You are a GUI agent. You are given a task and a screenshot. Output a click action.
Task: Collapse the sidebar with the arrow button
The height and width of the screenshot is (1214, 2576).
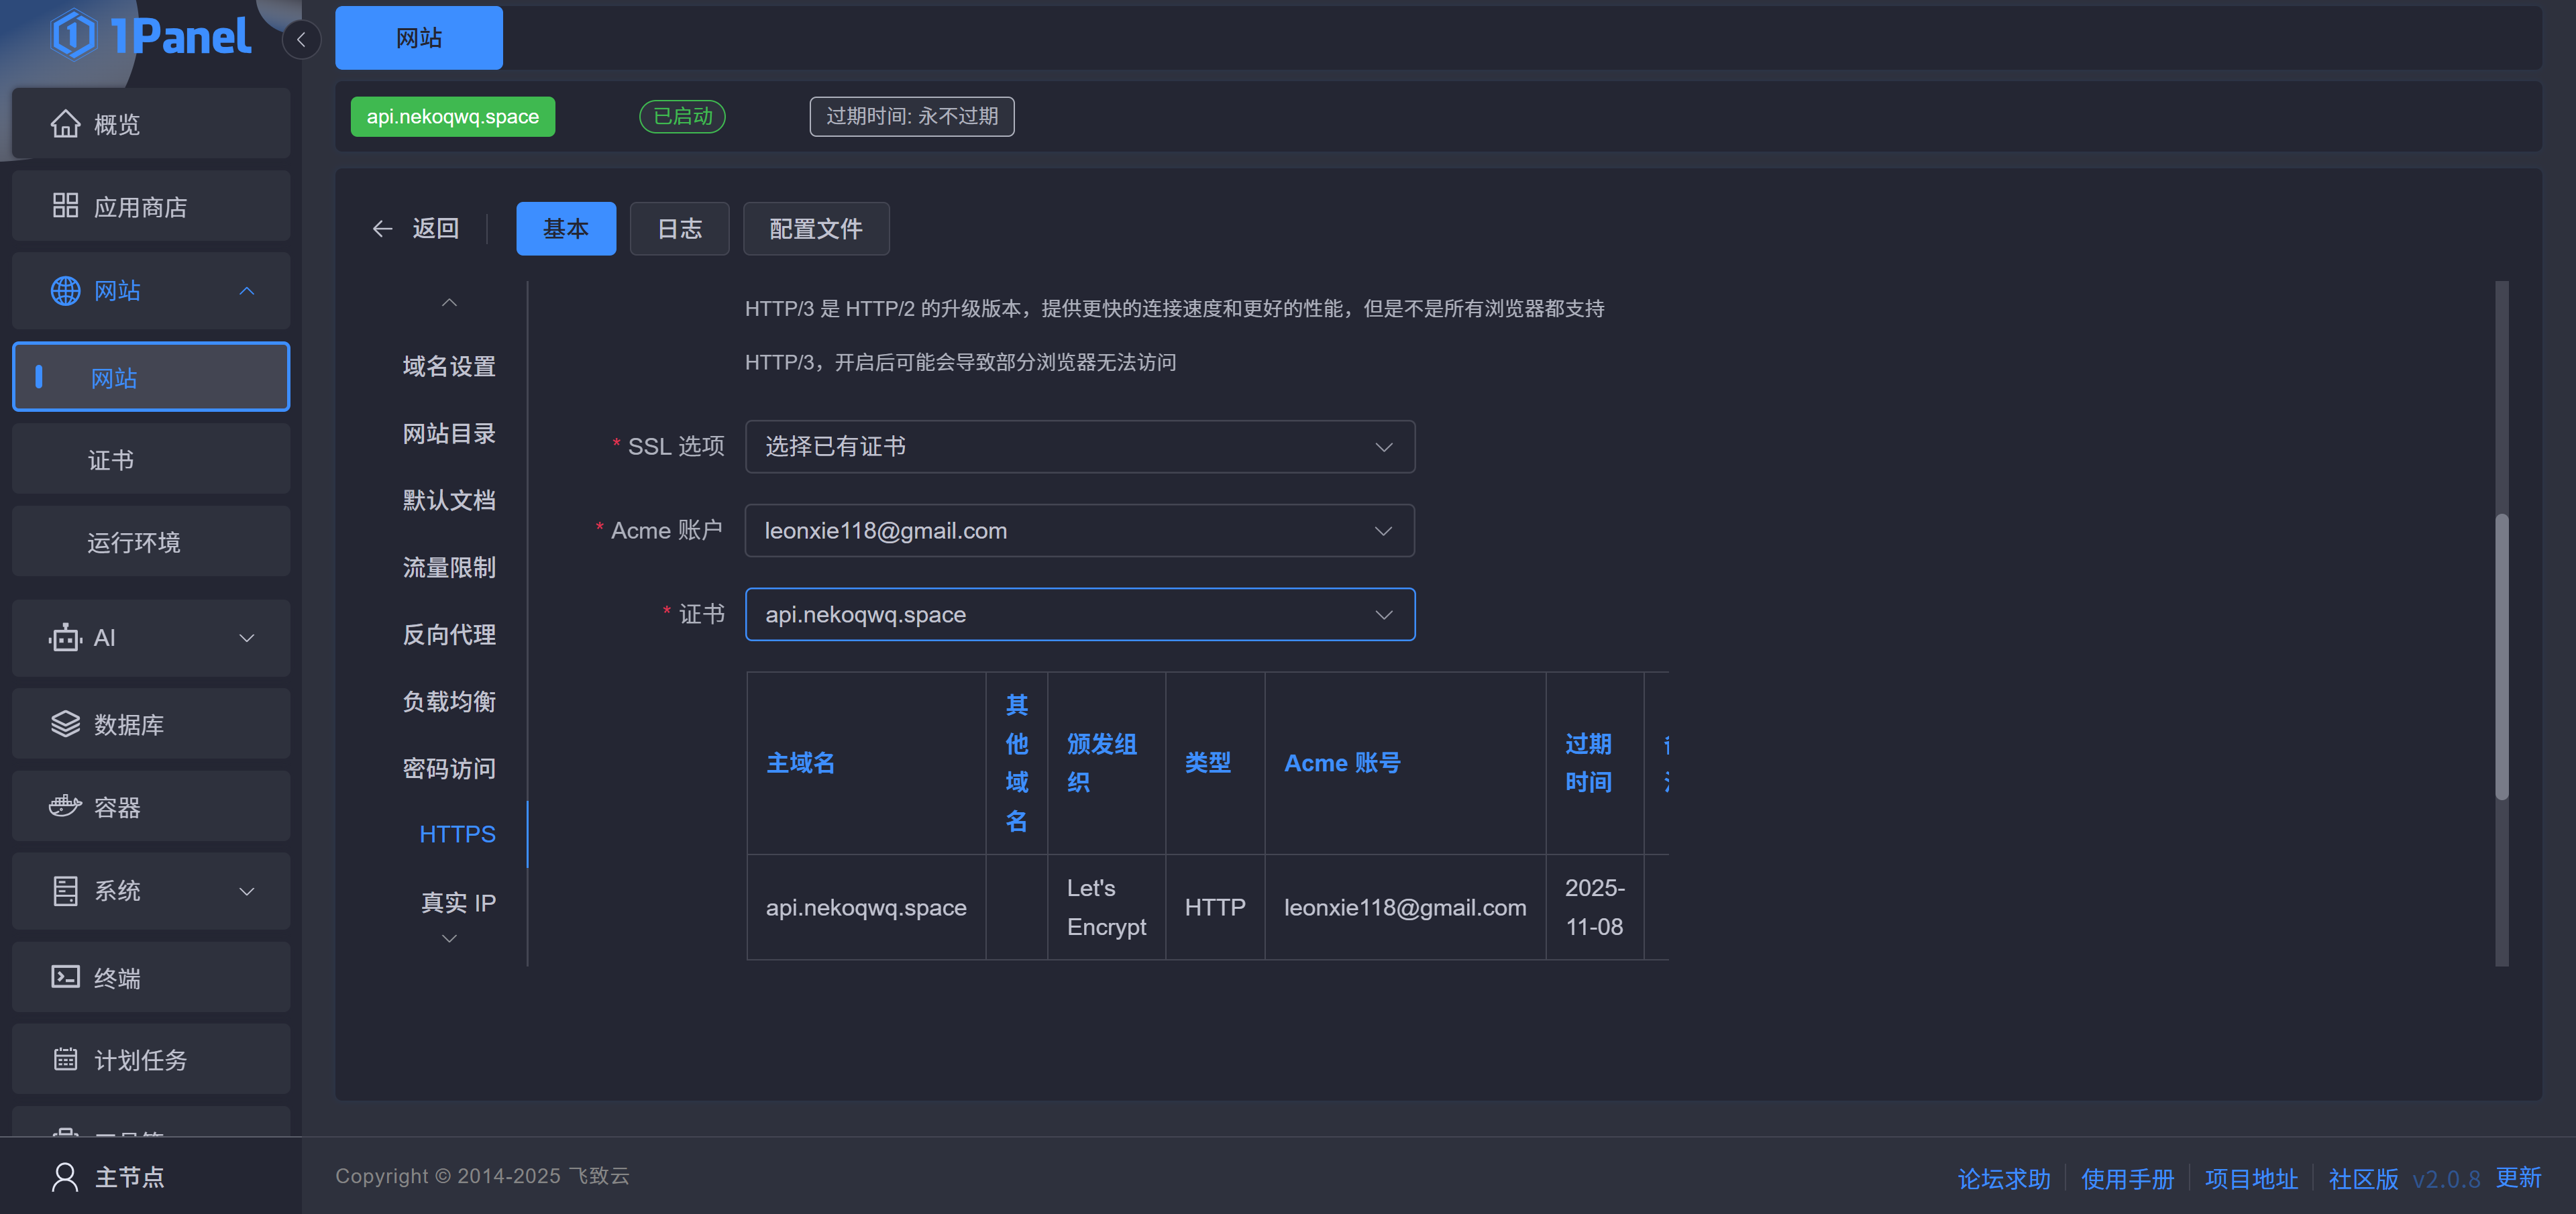(301, 40)
